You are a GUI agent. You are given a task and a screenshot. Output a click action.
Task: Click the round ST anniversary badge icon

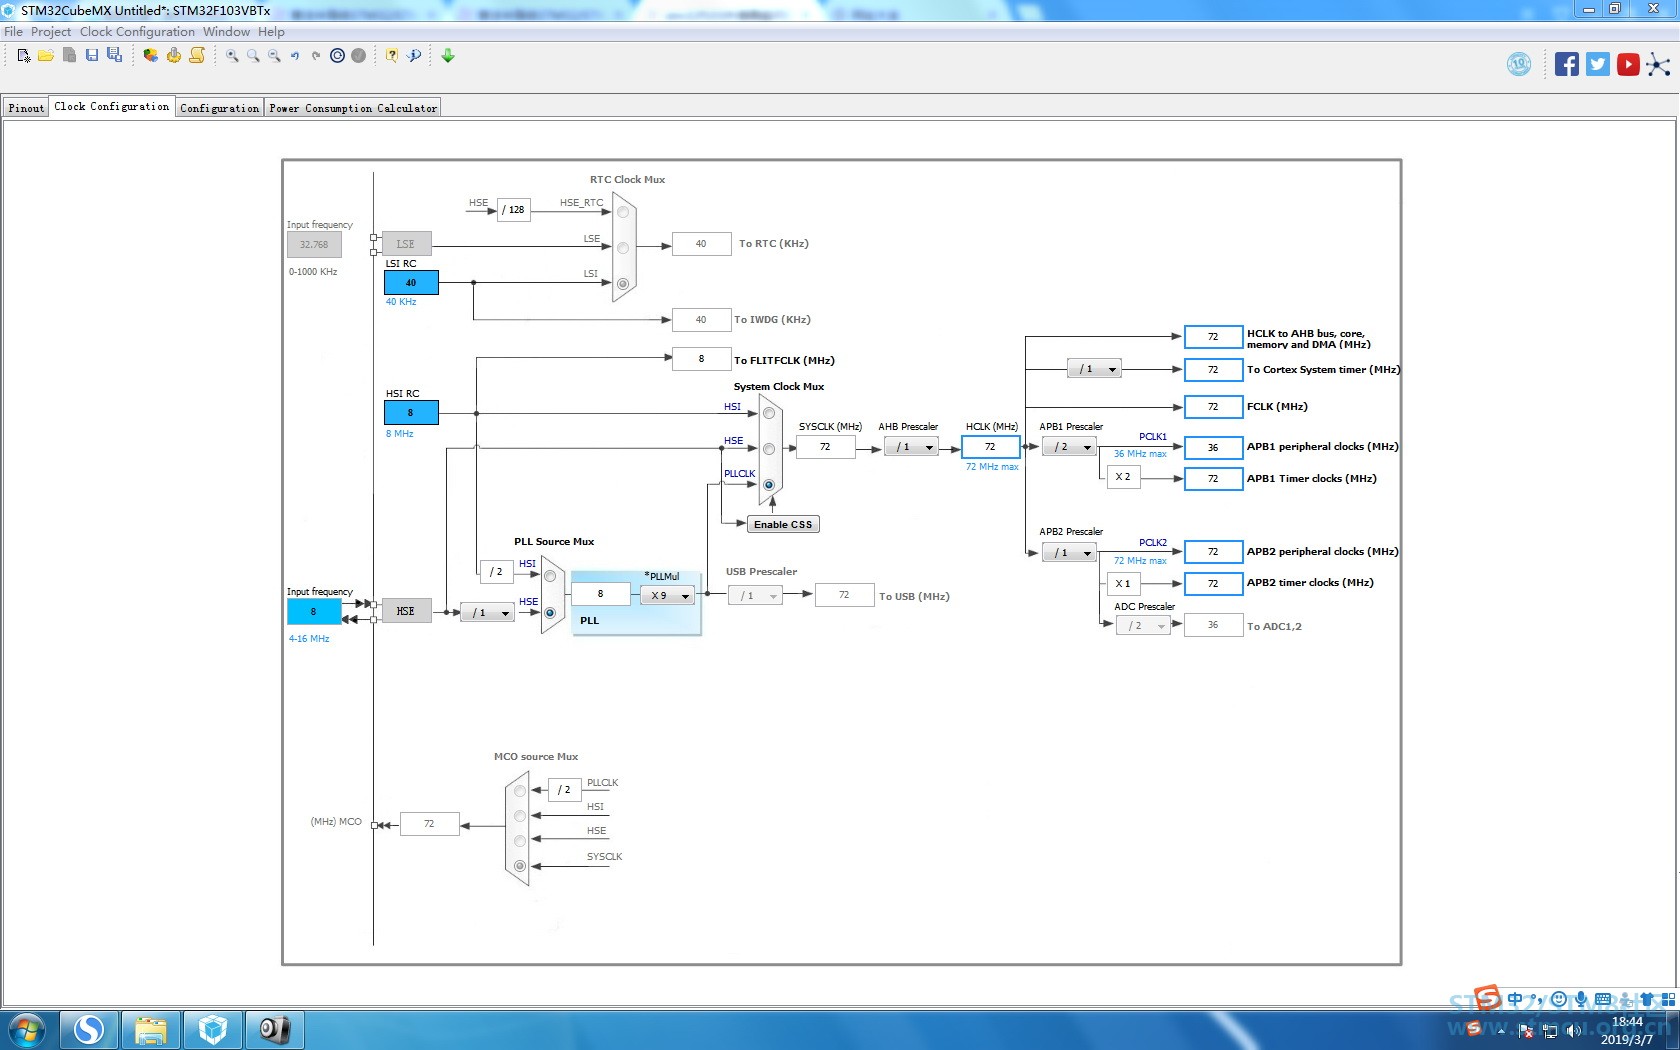(1519, 65)
